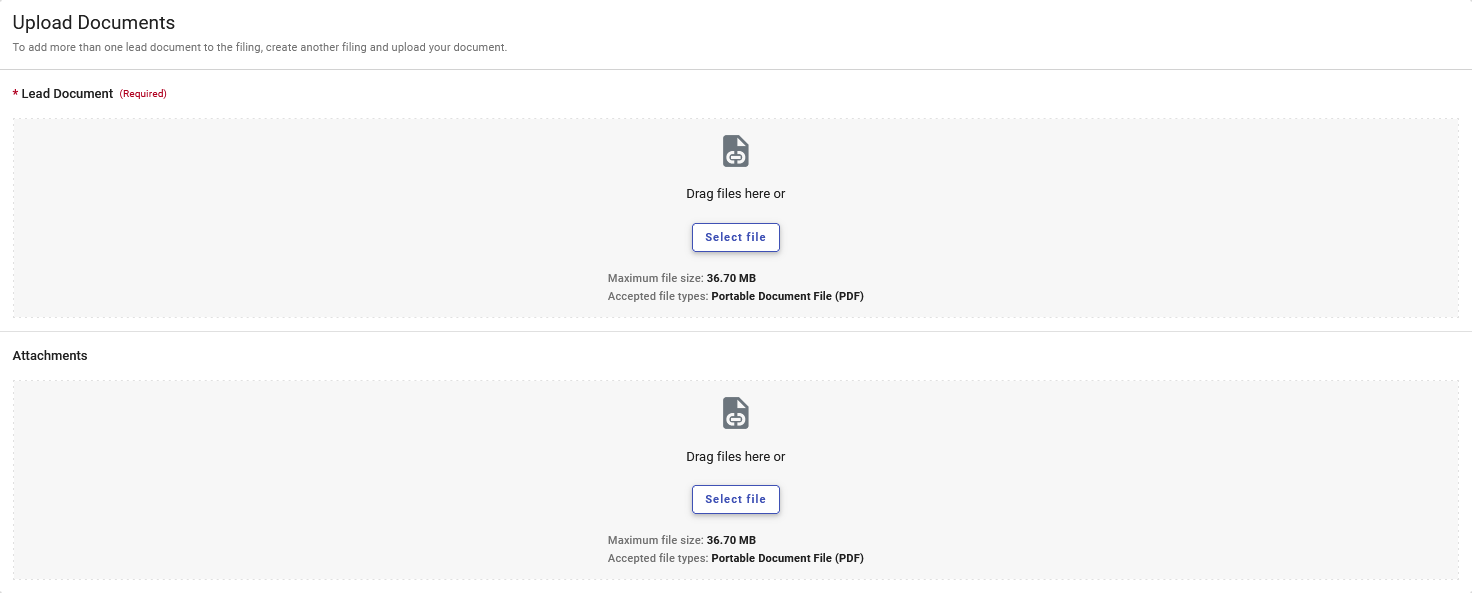Click "Drag files here or" in Attachments
This screenshot has height=593, width=1472.
[735, 457]
